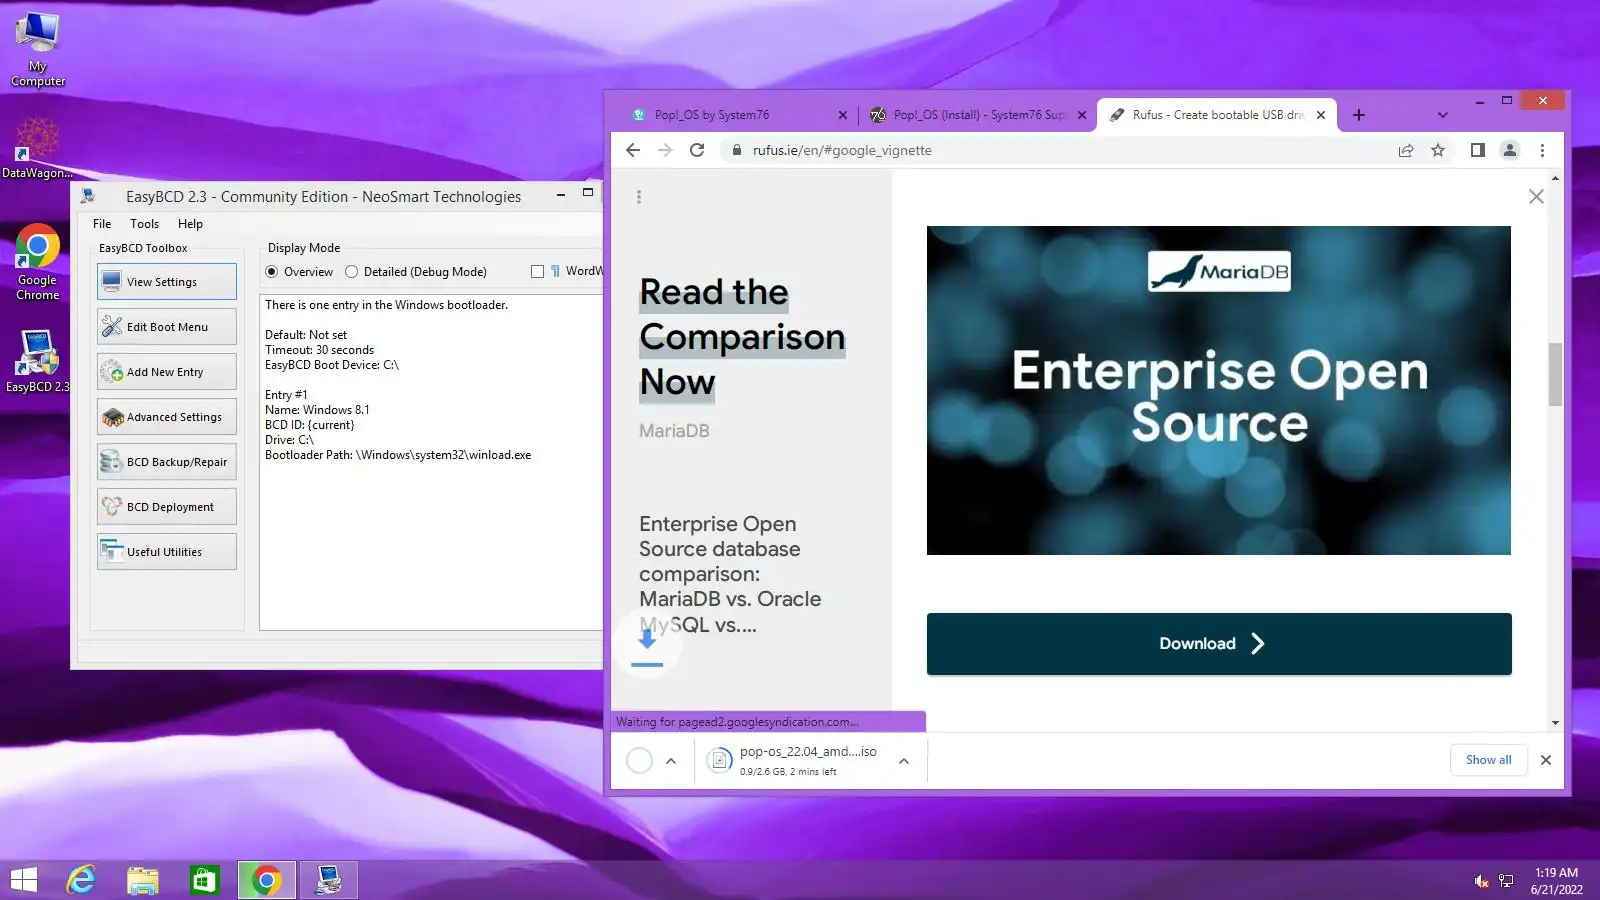Open Chrome side panel
This screenshot has width=1600, height=900.
[x=1477, y=150]
